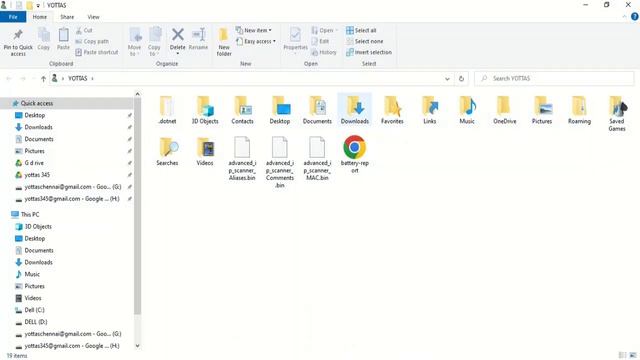Screen dimensions: 640x360
Task: Open the Favorites folder
Action: coord(392,110)
